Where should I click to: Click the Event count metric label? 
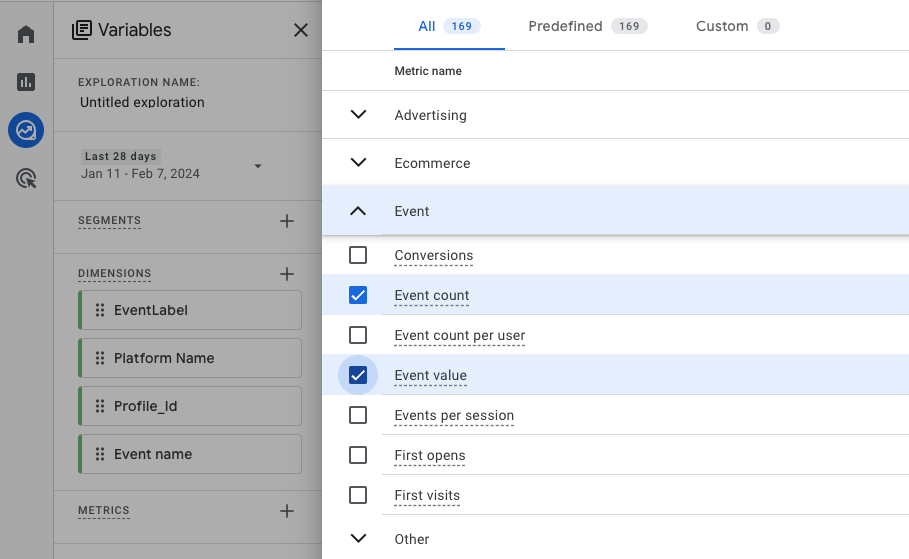tap(432, 296)
